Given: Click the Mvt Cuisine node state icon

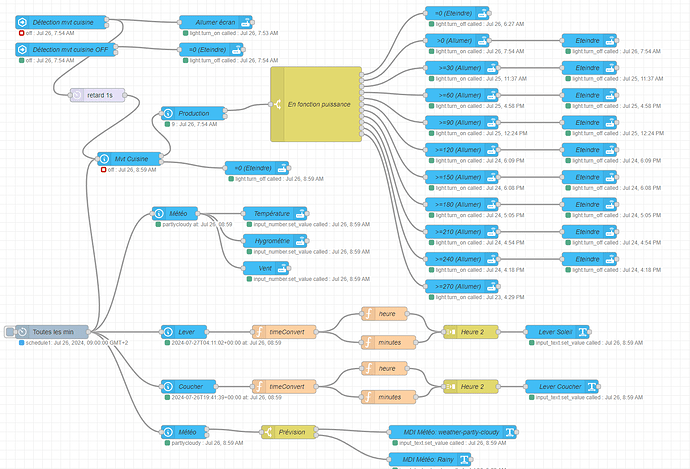Looking at the screenshot, I should tap(104, 159).
